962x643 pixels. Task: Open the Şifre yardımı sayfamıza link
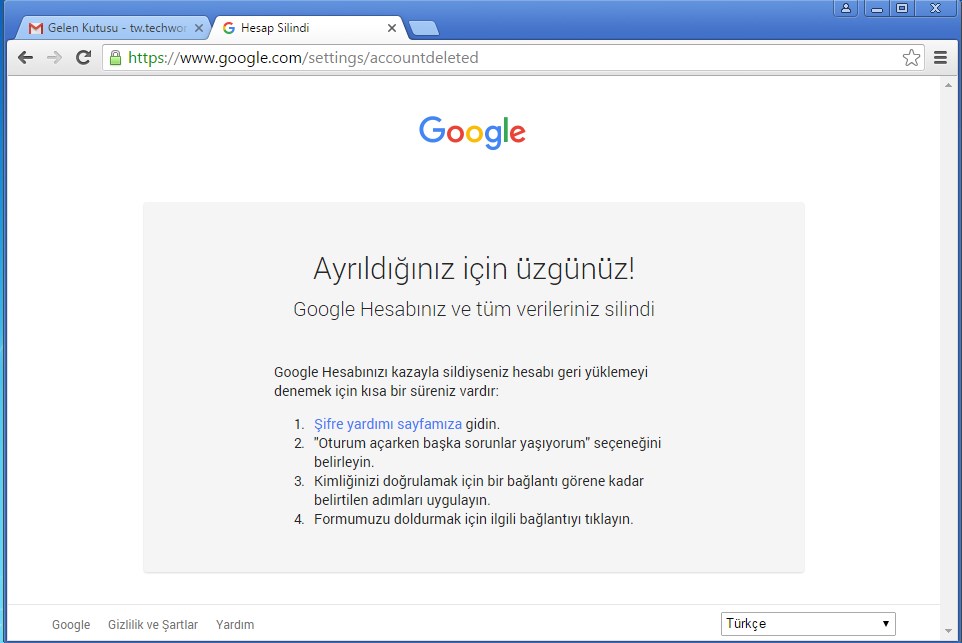tap(388, 424)
